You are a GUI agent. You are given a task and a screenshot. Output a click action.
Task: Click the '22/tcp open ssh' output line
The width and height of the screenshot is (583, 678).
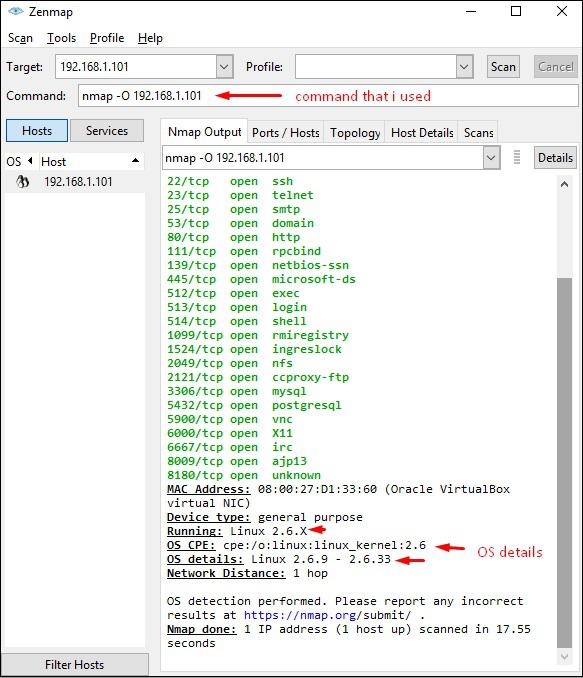(230, 181)
